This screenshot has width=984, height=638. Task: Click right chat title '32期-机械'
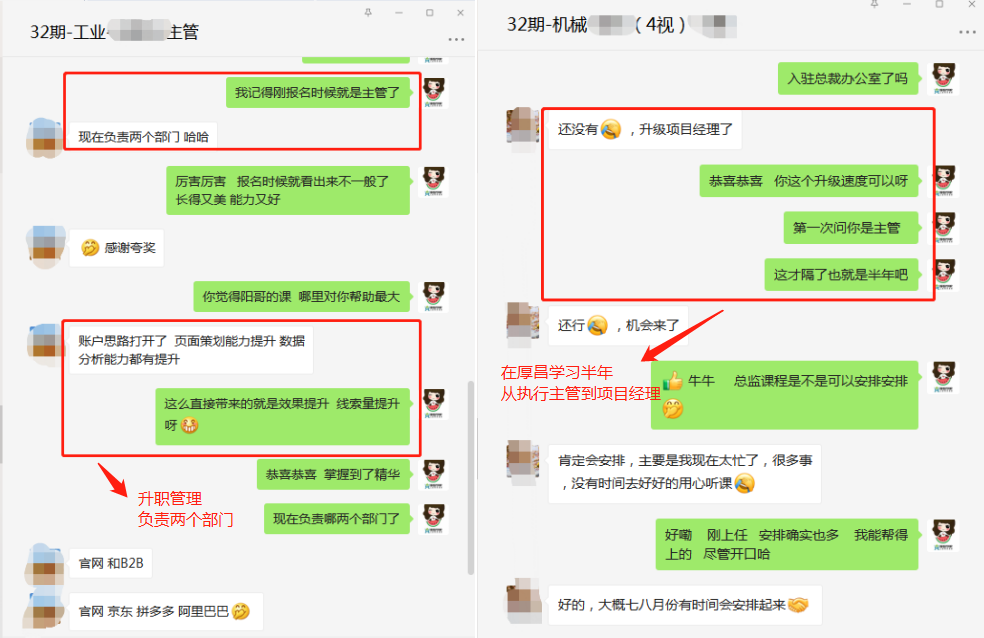(547, 24)
